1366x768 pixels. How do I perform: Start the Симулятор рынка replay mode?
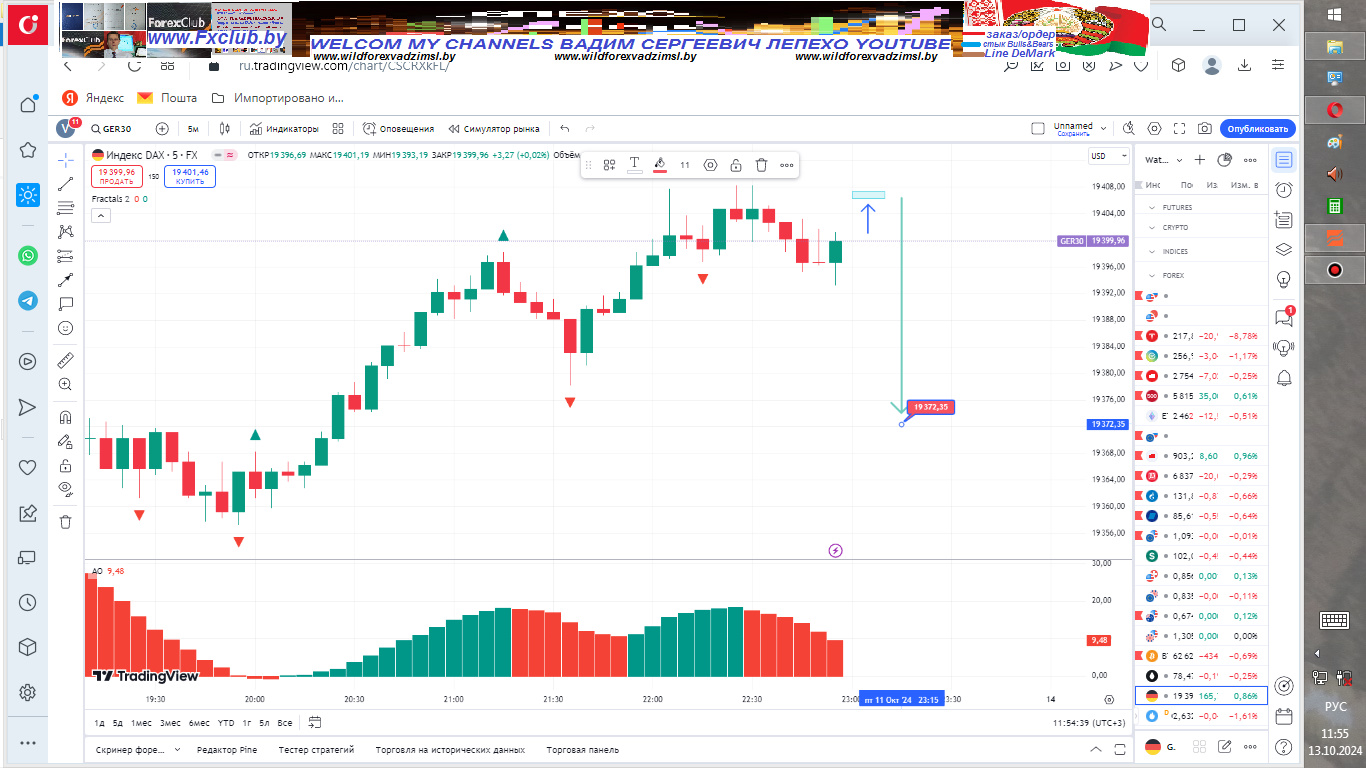pos(495,129)
